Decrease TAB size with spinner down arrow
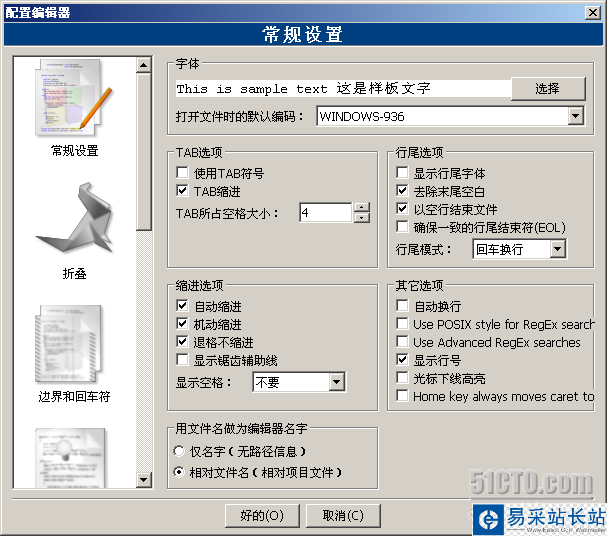Viewport: 607px width, 536px height. coord(362,217)
